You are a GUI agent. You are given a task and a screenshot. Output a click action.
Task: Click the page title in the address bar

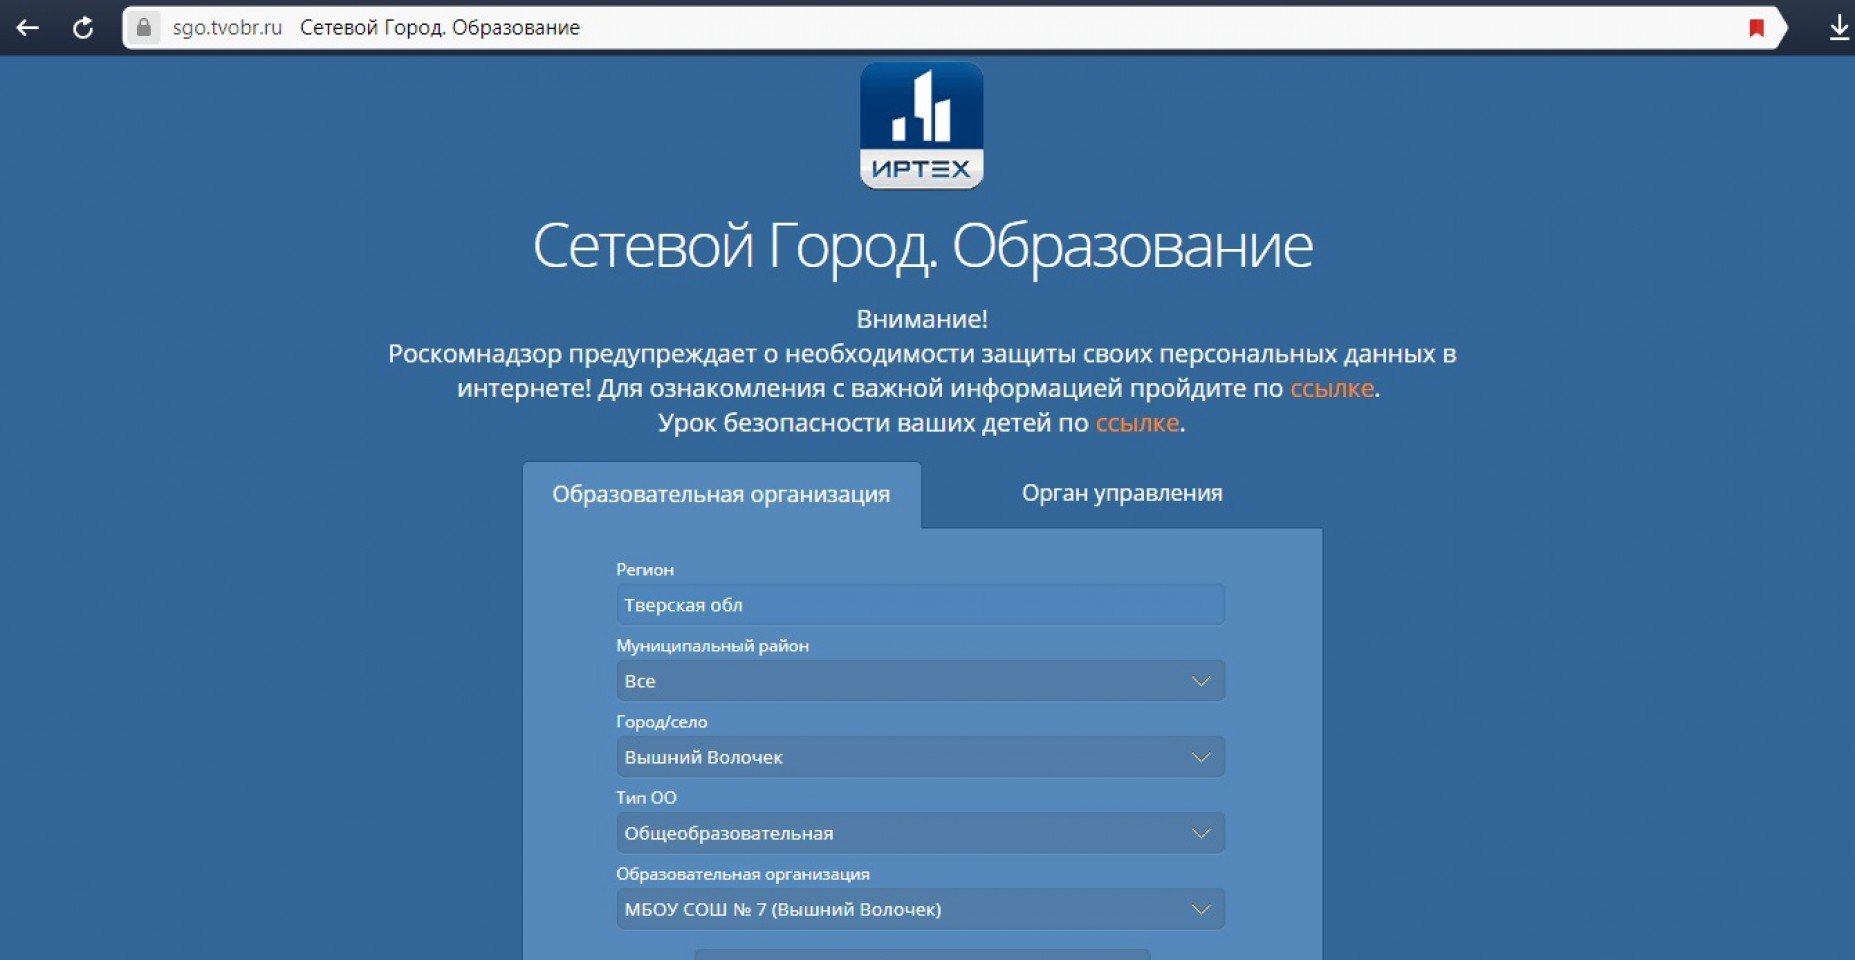coord(440,28)
